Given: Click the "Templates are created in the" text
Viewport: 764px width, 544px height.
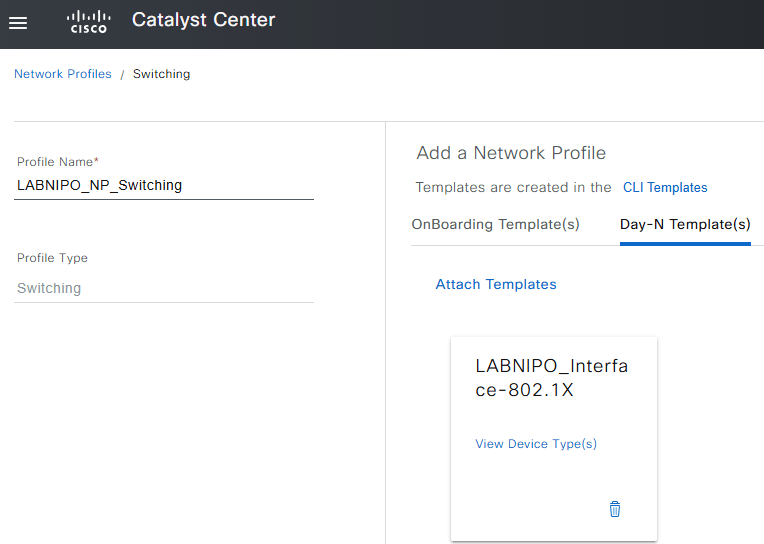Looking at the screenshot, I should [513, 187].
